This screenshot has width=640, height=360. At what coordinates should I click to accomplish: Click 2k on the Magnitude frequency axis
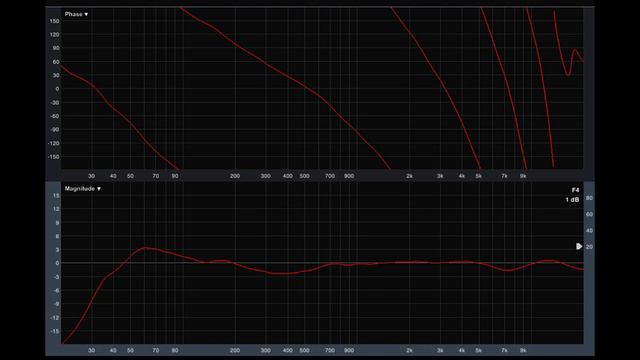(x=409, y=350)
